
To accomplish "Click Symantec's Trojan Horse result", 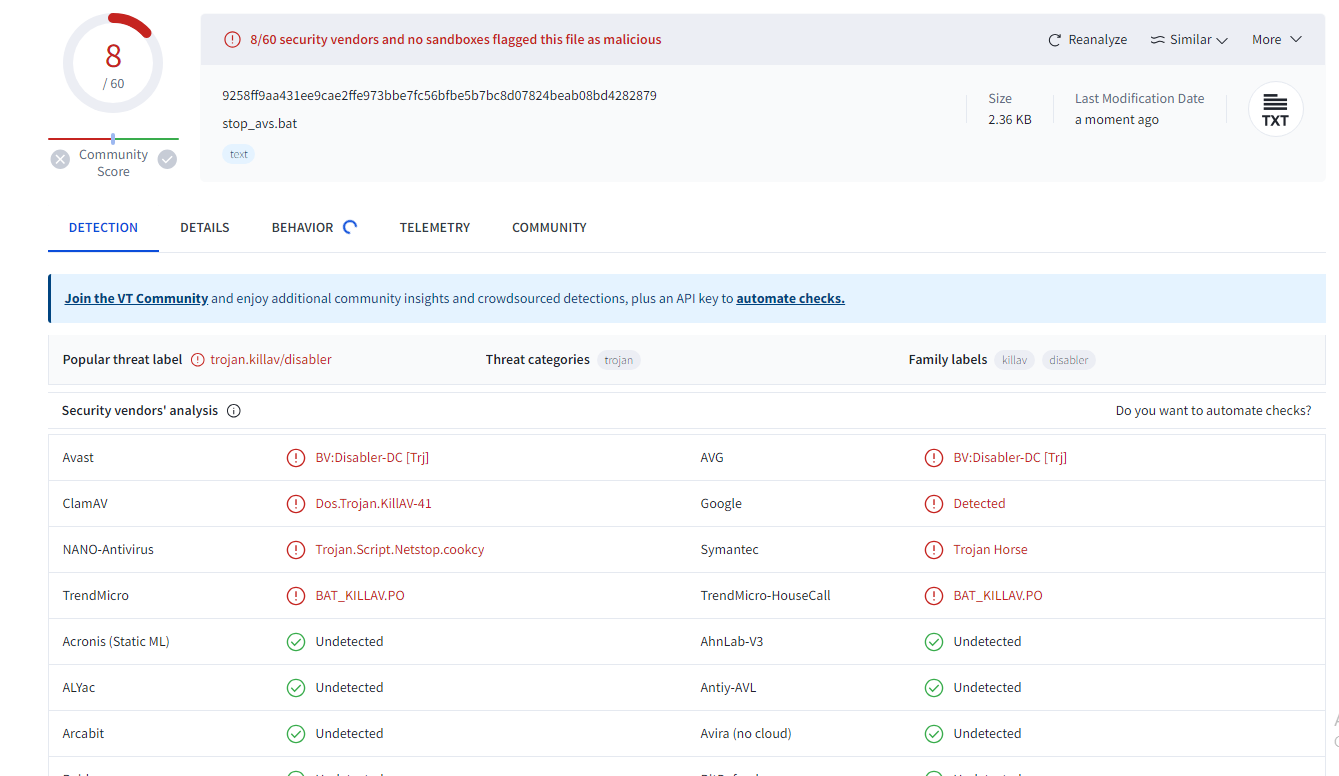I will coord(990,550).
